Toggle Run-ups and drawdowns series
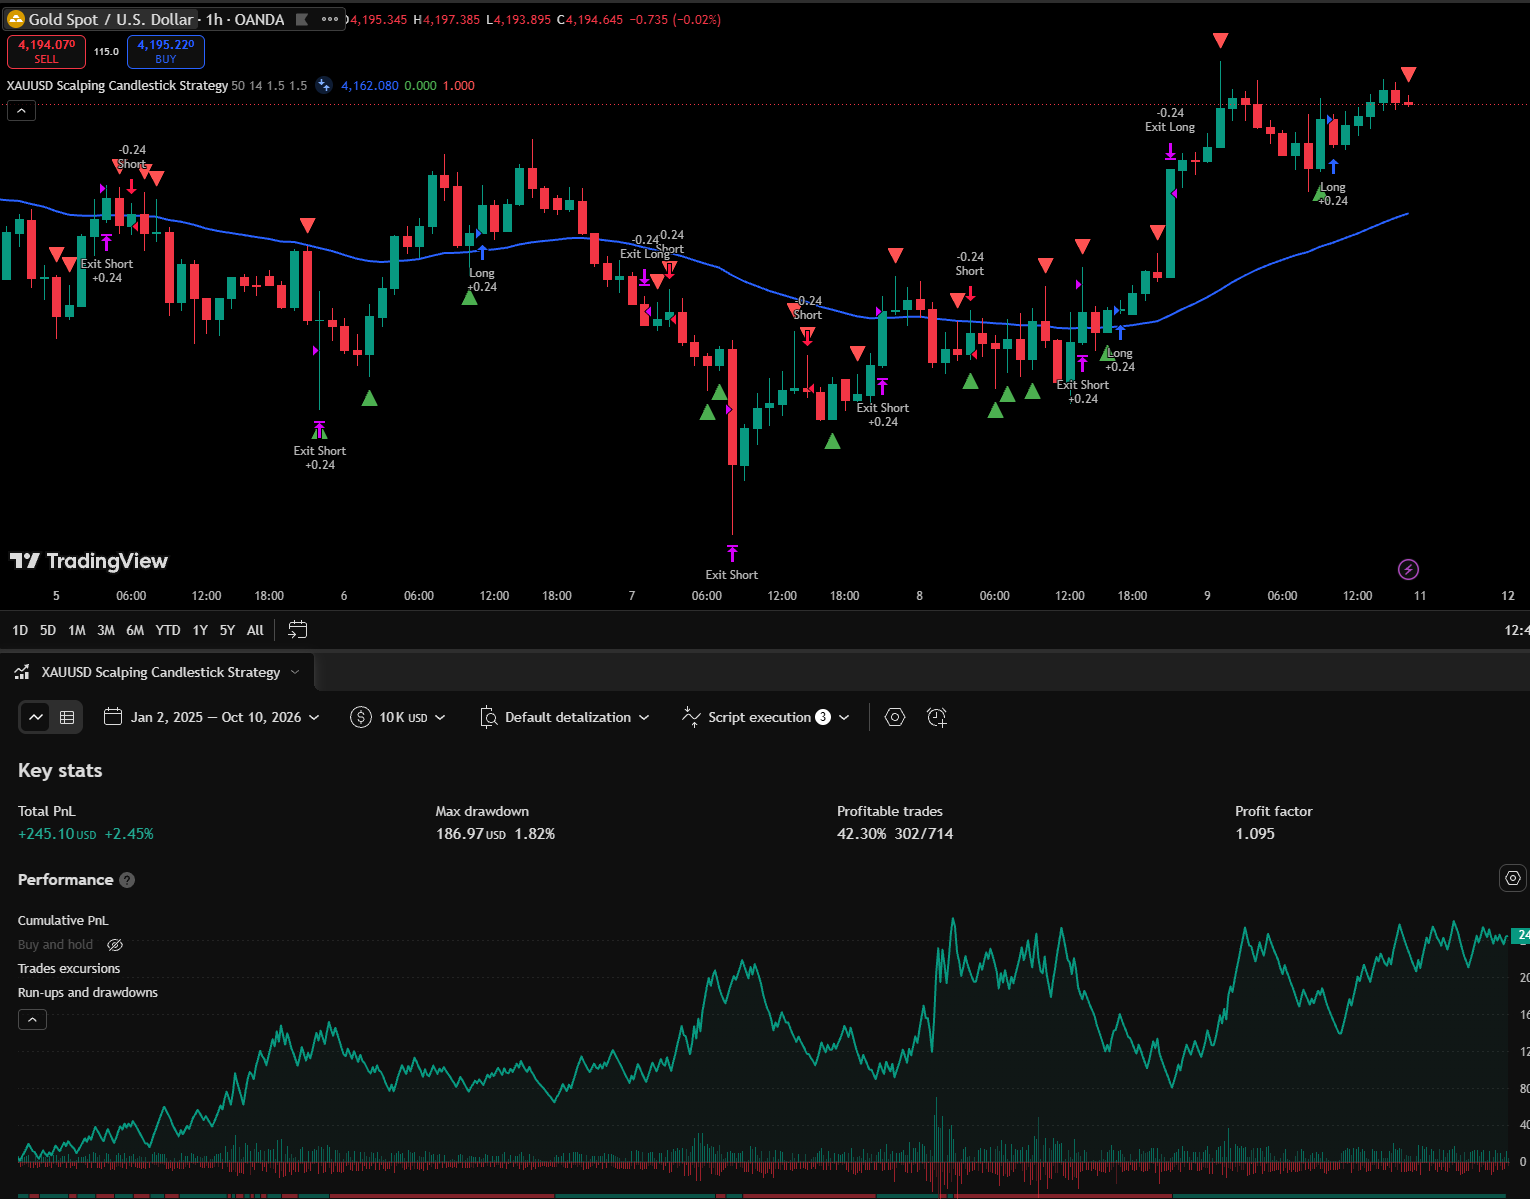Image resolution: width=1530 pixels, height=1199 pixels. coord(88,992)
